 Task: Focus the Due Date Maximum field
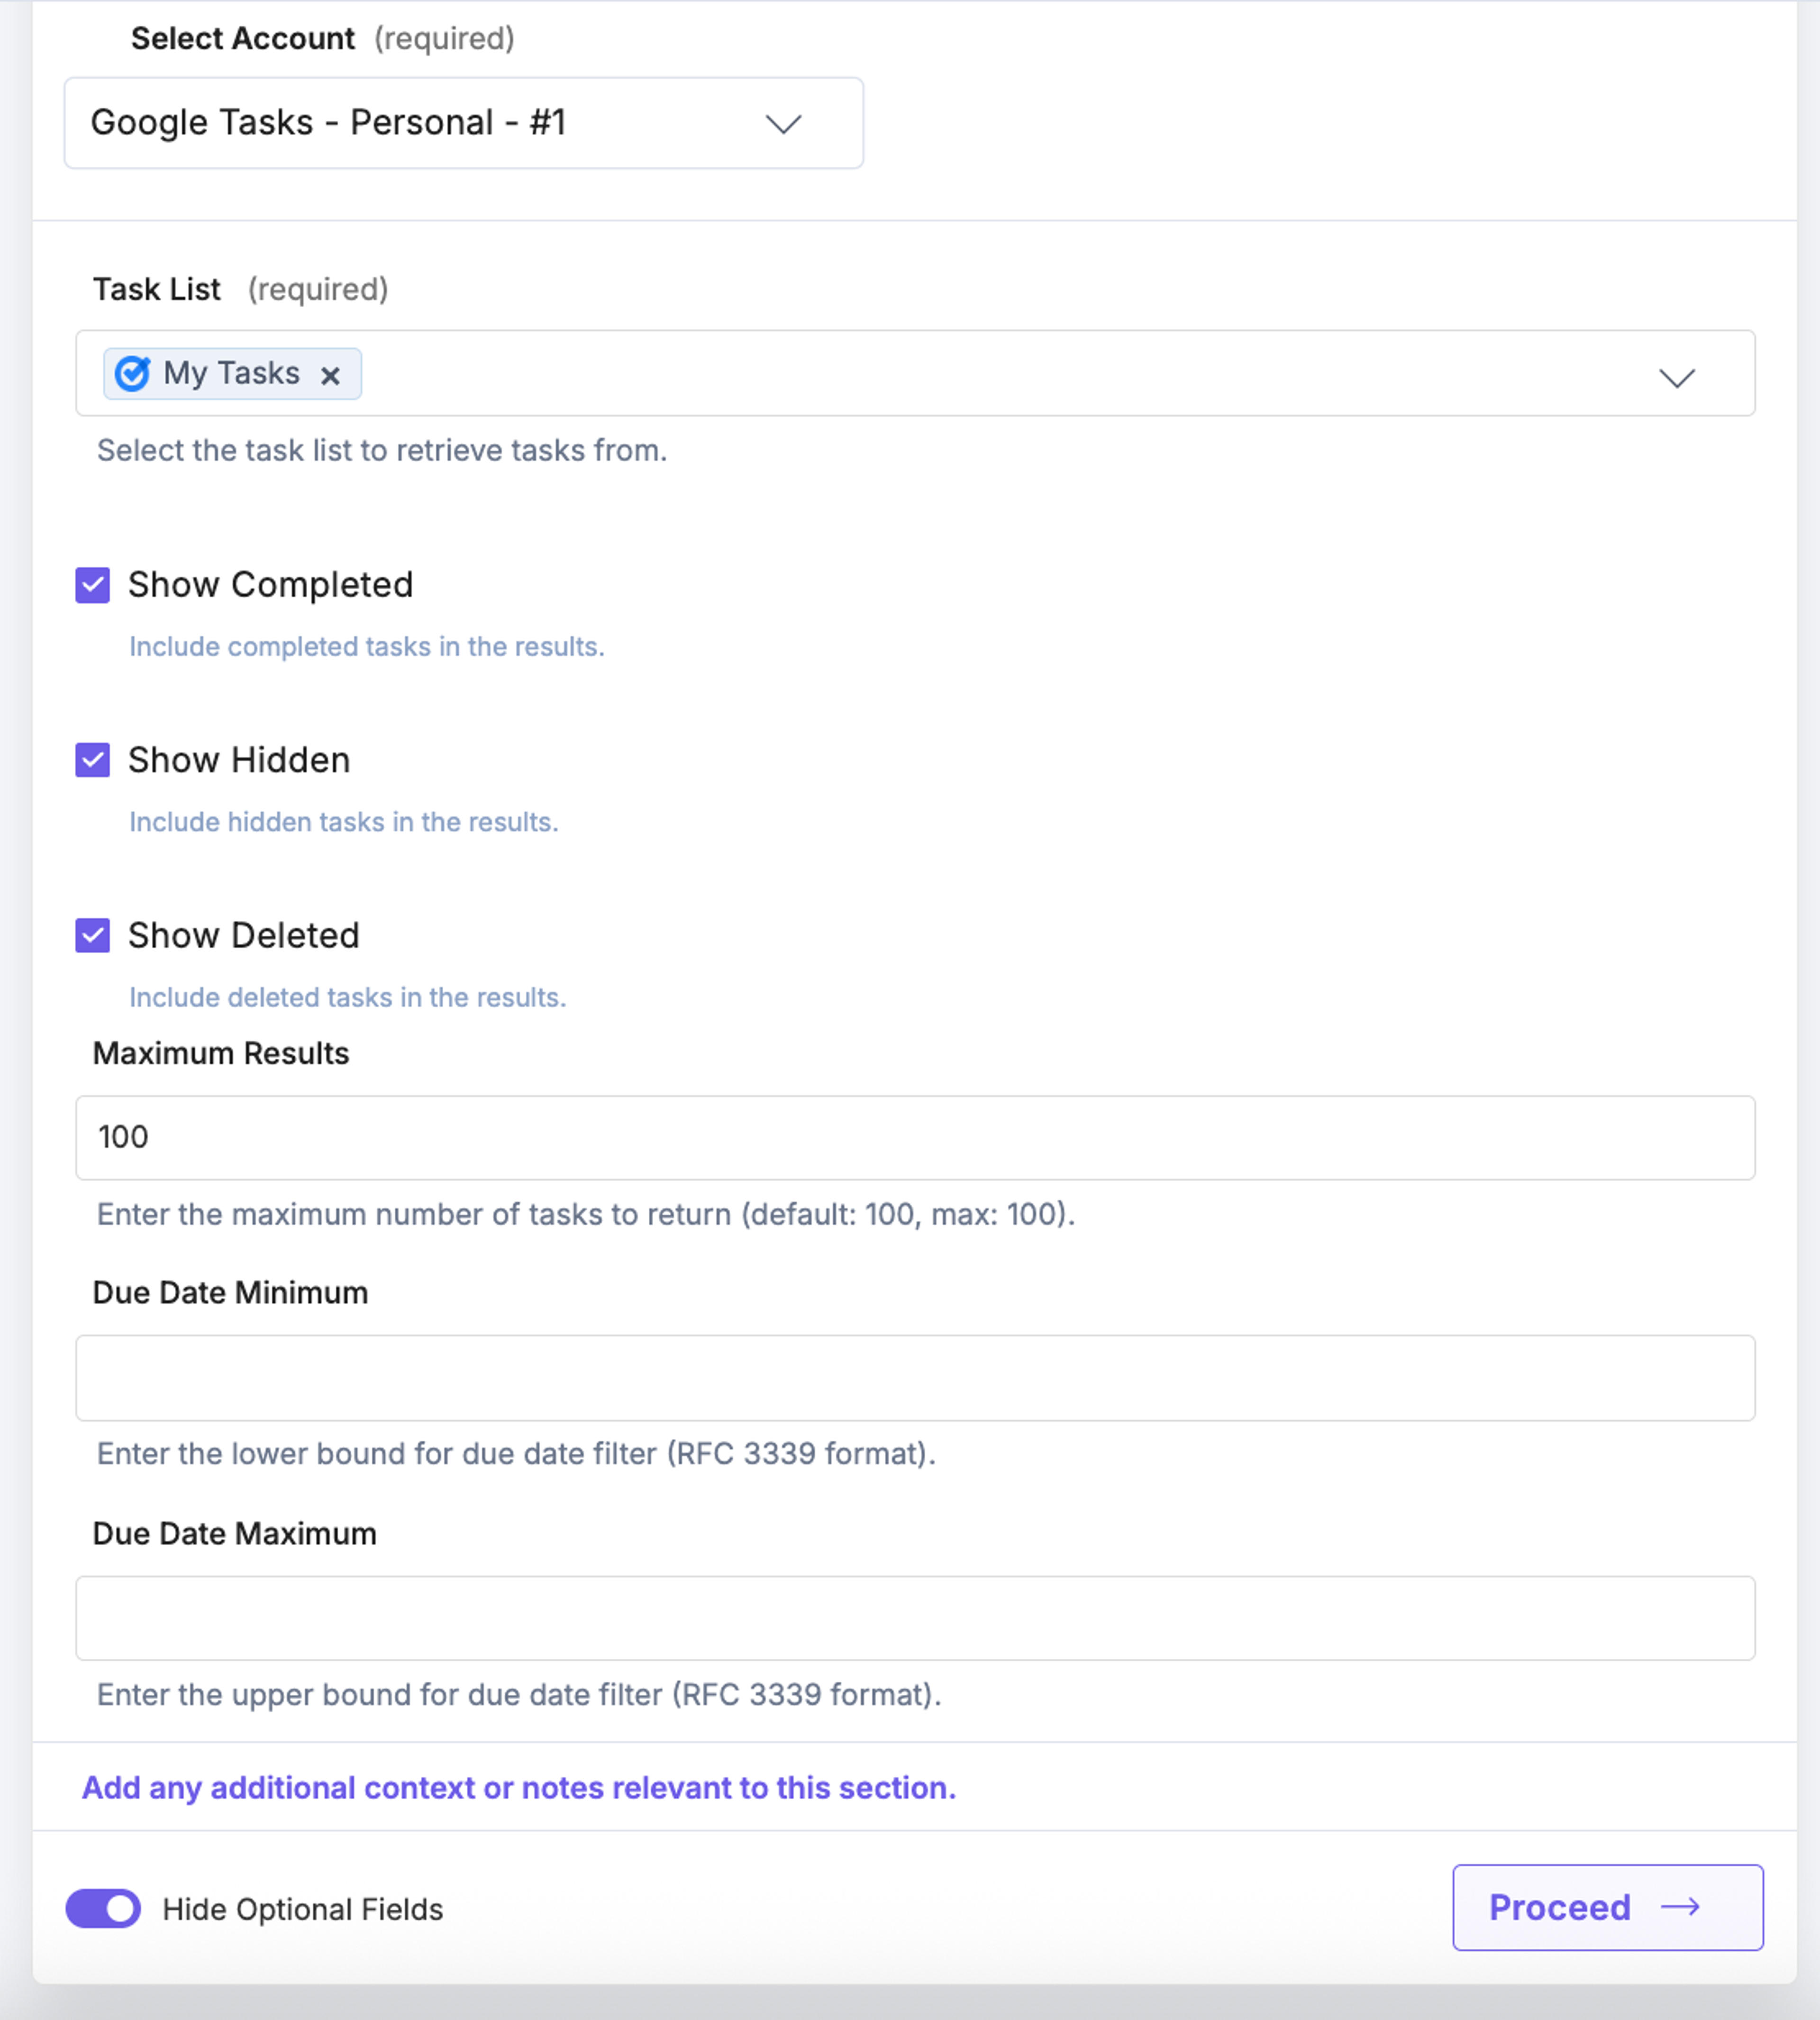(x=915, y=1618)
